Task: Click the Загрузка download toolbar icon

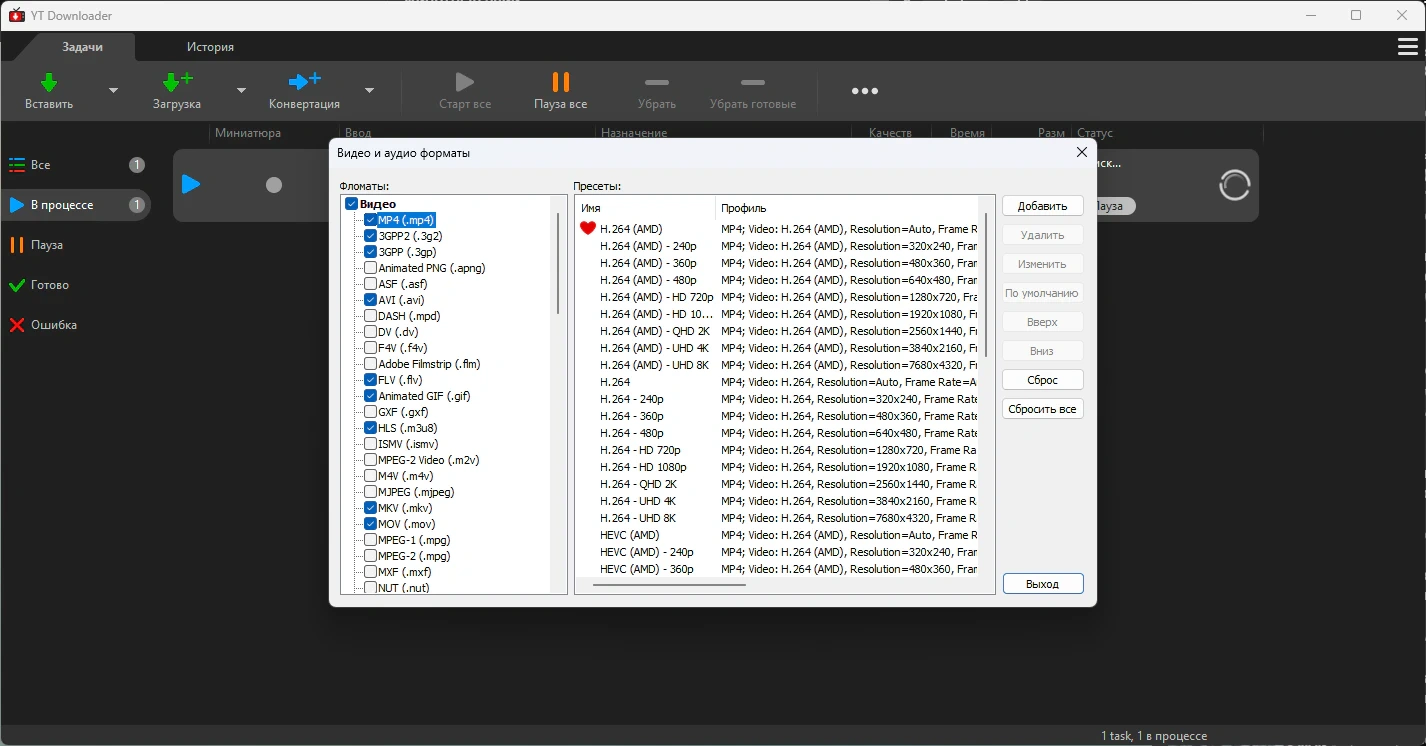Action: coord(177,82)
